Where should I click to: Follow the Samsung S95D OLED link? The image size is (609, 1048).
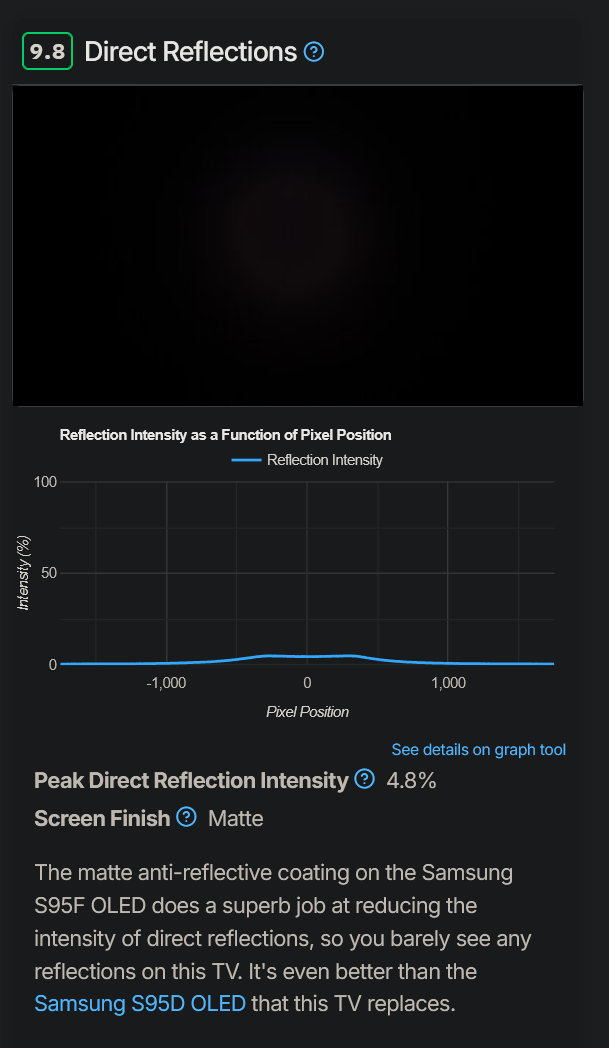tap(139, 1003)
